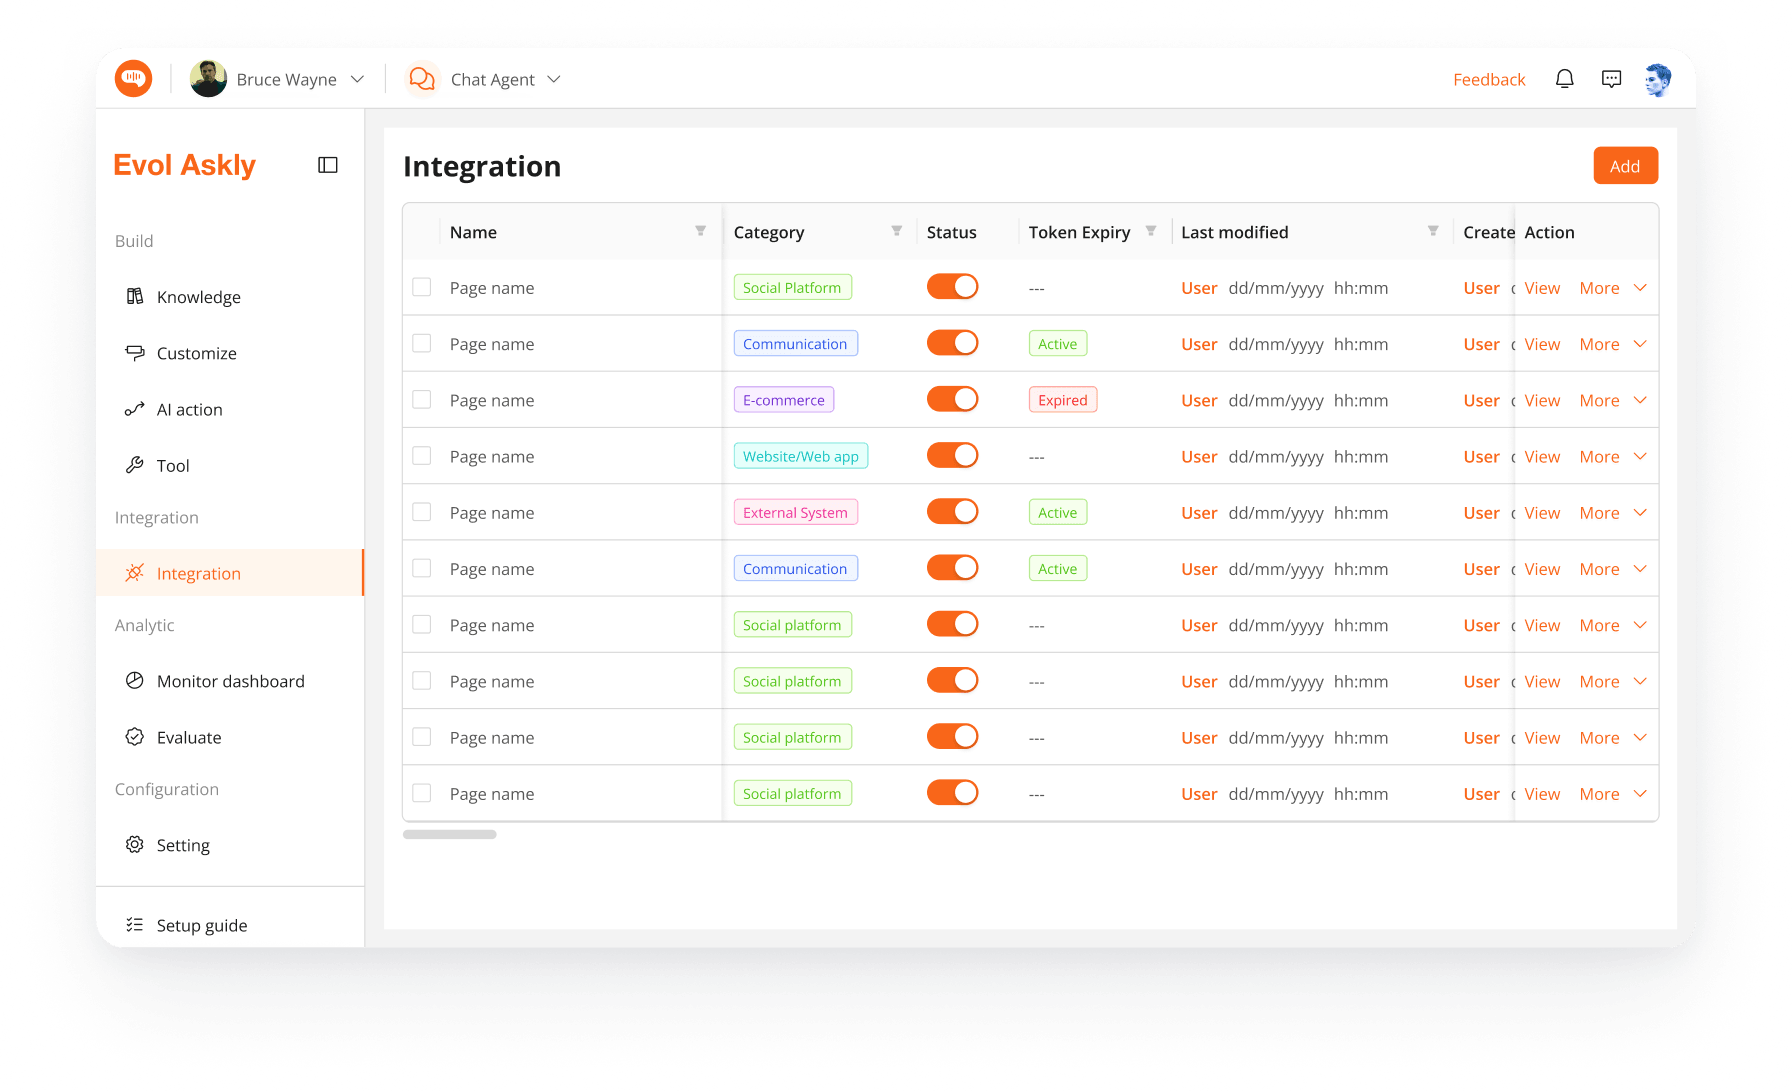
Task: Expand the Bruce Wayne account dropdown
Action: click(357, 79)
